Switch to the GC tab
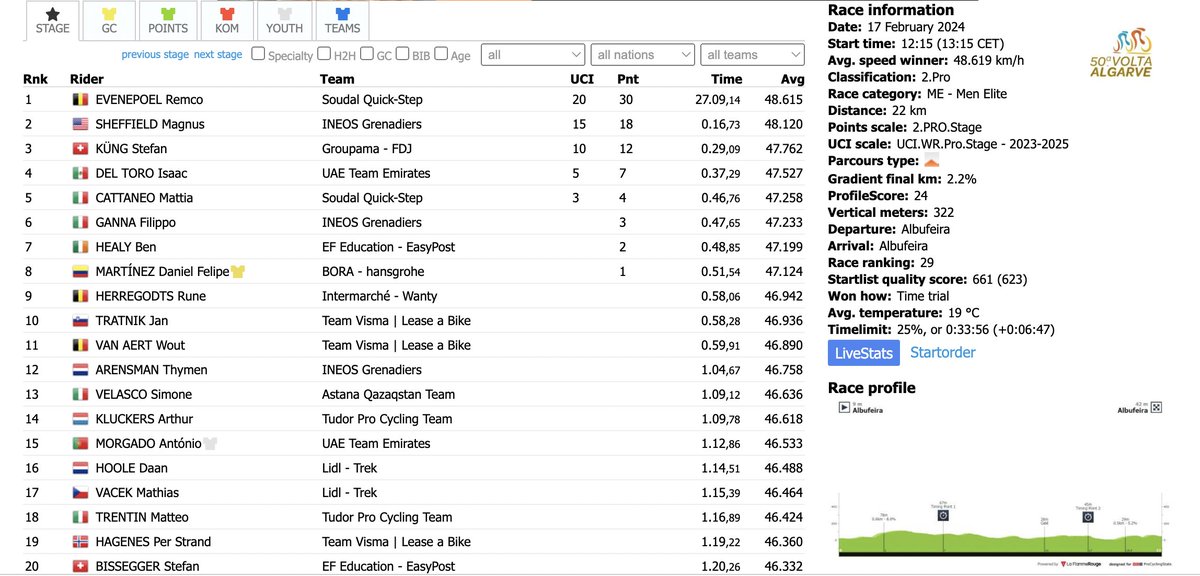The image size is (1200, 576). [109, 20]
